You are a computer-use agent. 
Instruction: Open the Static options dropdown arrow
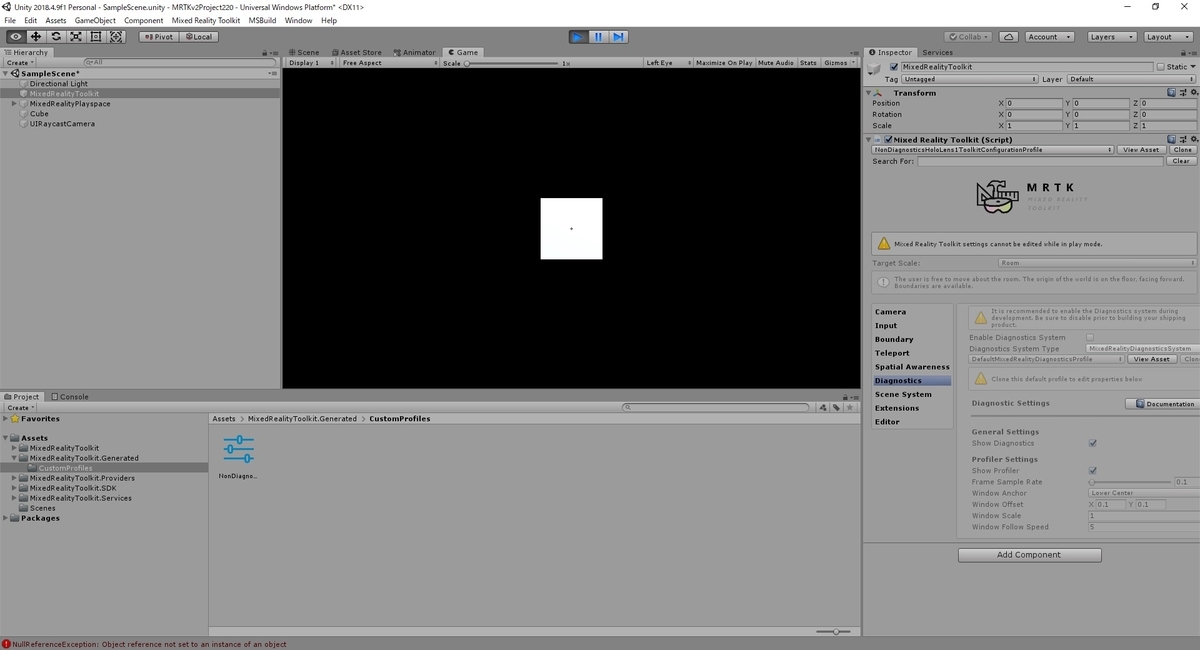coord(1192,67)
